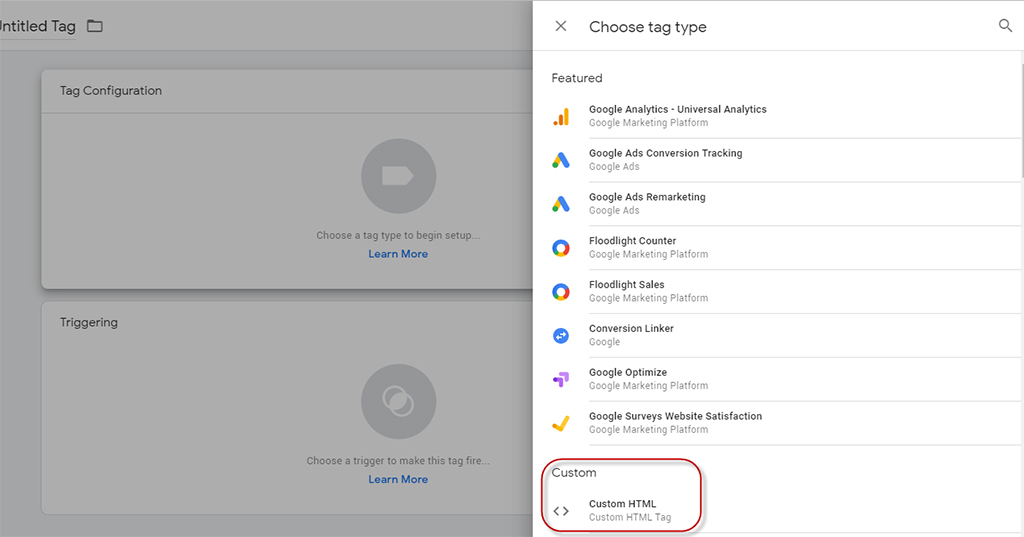Click 'Google Ads' subtitle under Conversion Tracking
The width and height of the screenshot is (1024, 537).
[614, 167]
